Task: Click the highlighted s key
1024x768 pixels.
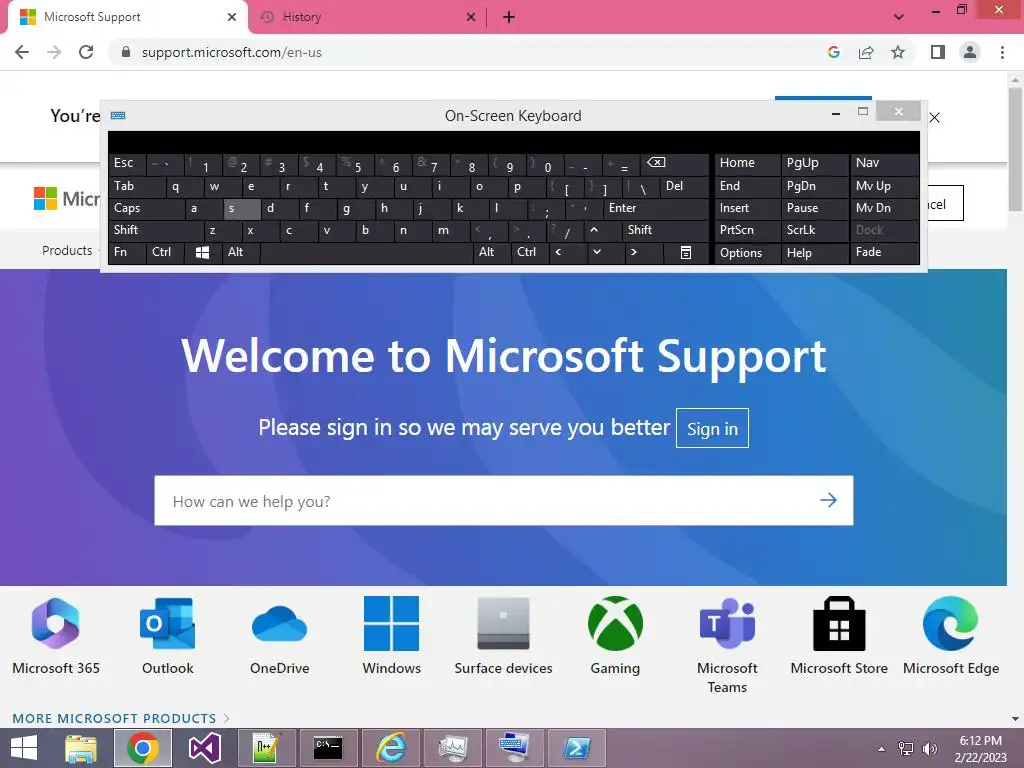Action: tap(241, 208)
